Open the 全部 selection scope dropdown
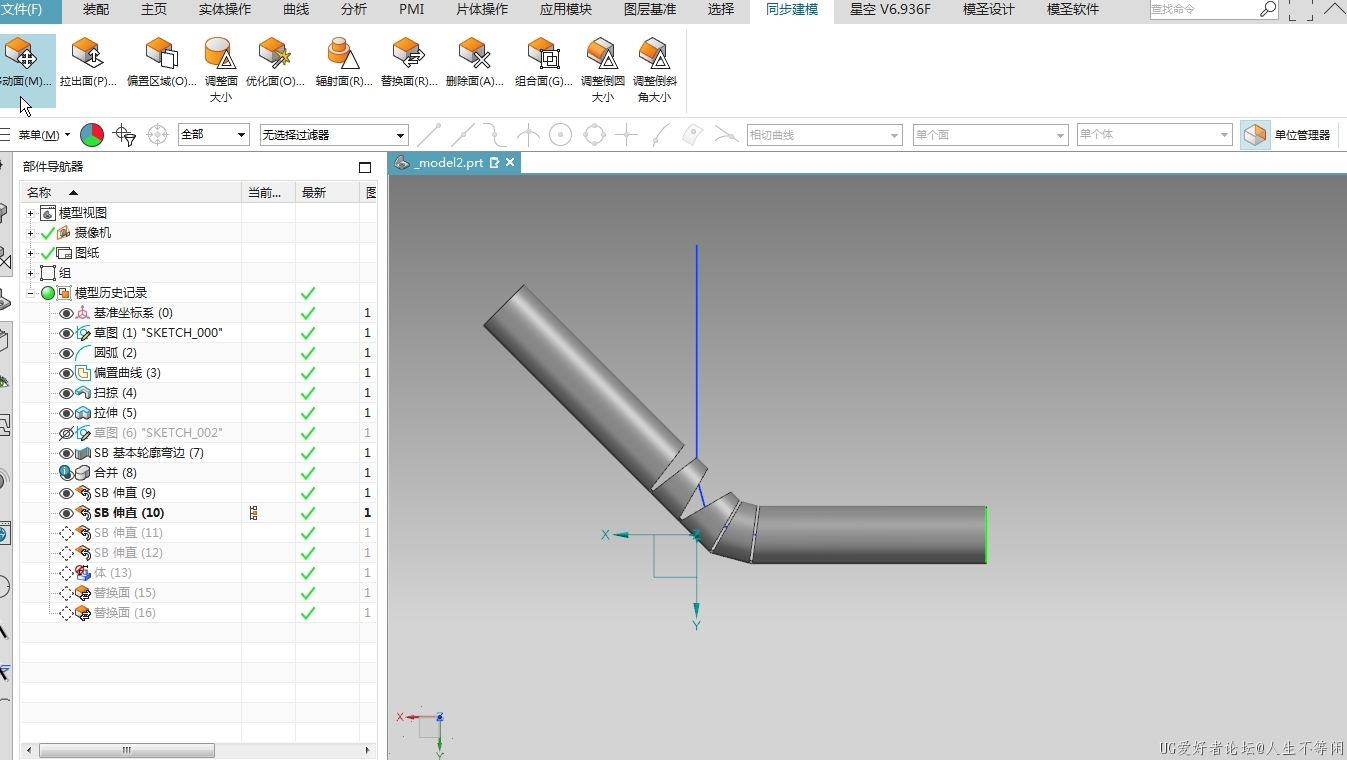The width and height of the screenshot is (1347, 760). [213, 135]
